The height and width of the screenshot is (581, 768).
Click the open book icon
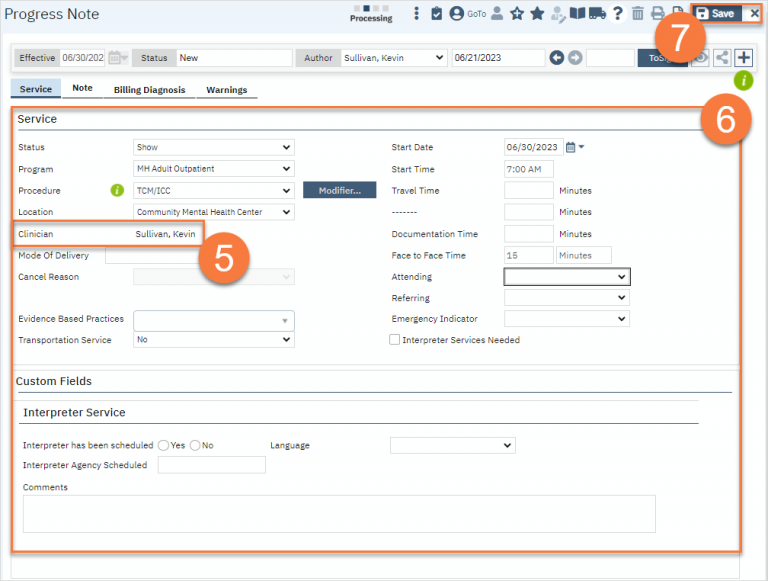pyautogui.click(x=577, y=13)
